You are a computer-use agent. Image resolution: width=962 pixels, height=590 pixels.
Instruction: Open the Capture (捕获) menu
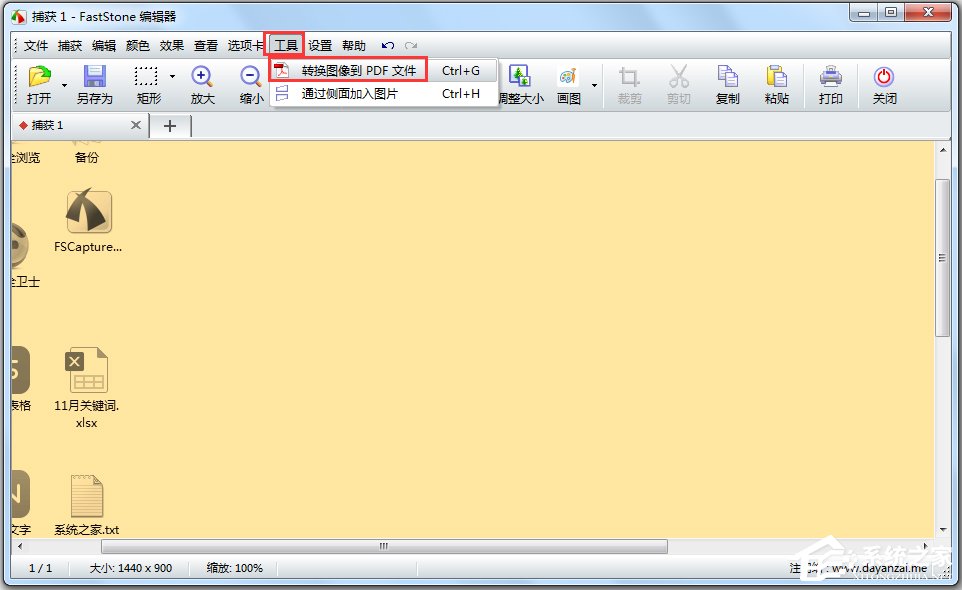70,45
